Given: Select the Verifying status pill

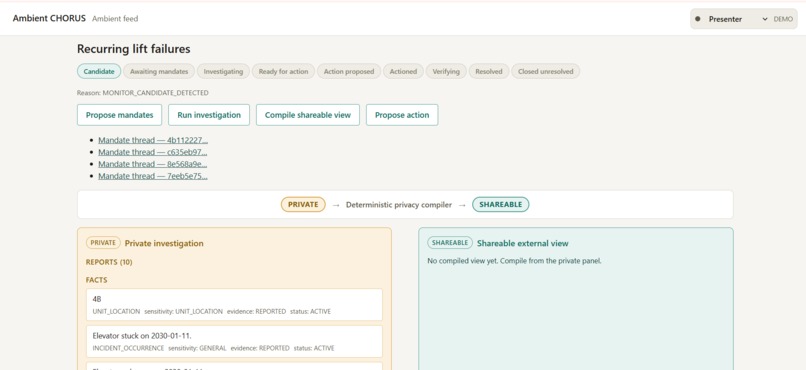Looking at the screenshot, I should click(446, 71).
